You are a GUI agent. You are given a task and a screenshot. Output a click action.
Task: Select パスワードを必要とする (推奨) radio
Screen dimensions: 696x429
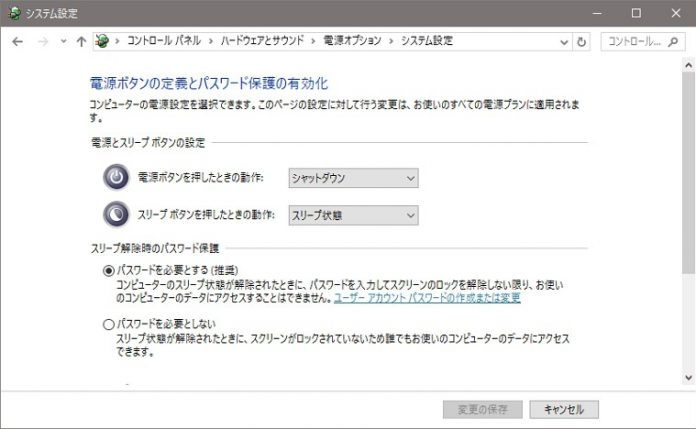(109, 270)
